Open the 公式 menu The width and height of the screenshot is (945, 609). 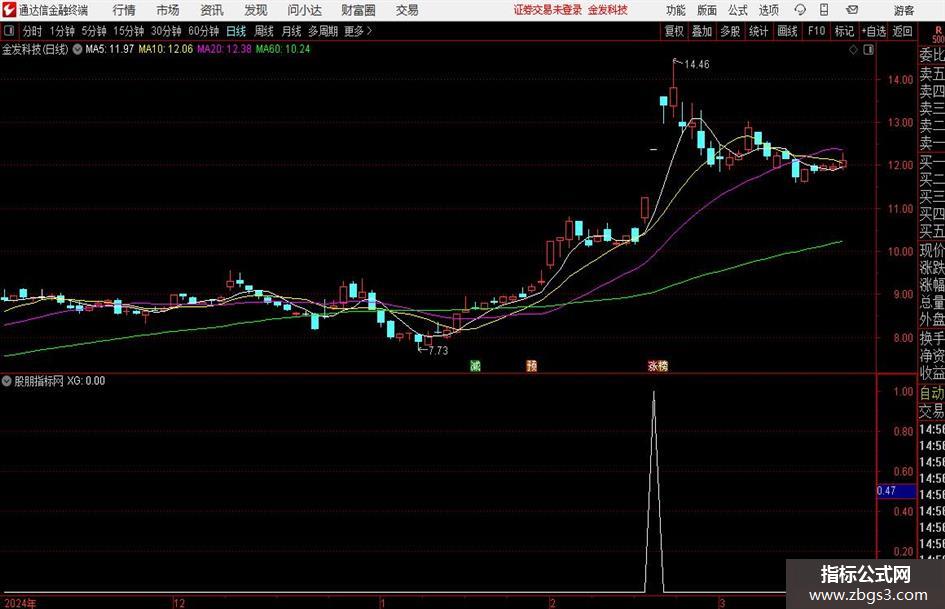(738, 10)
